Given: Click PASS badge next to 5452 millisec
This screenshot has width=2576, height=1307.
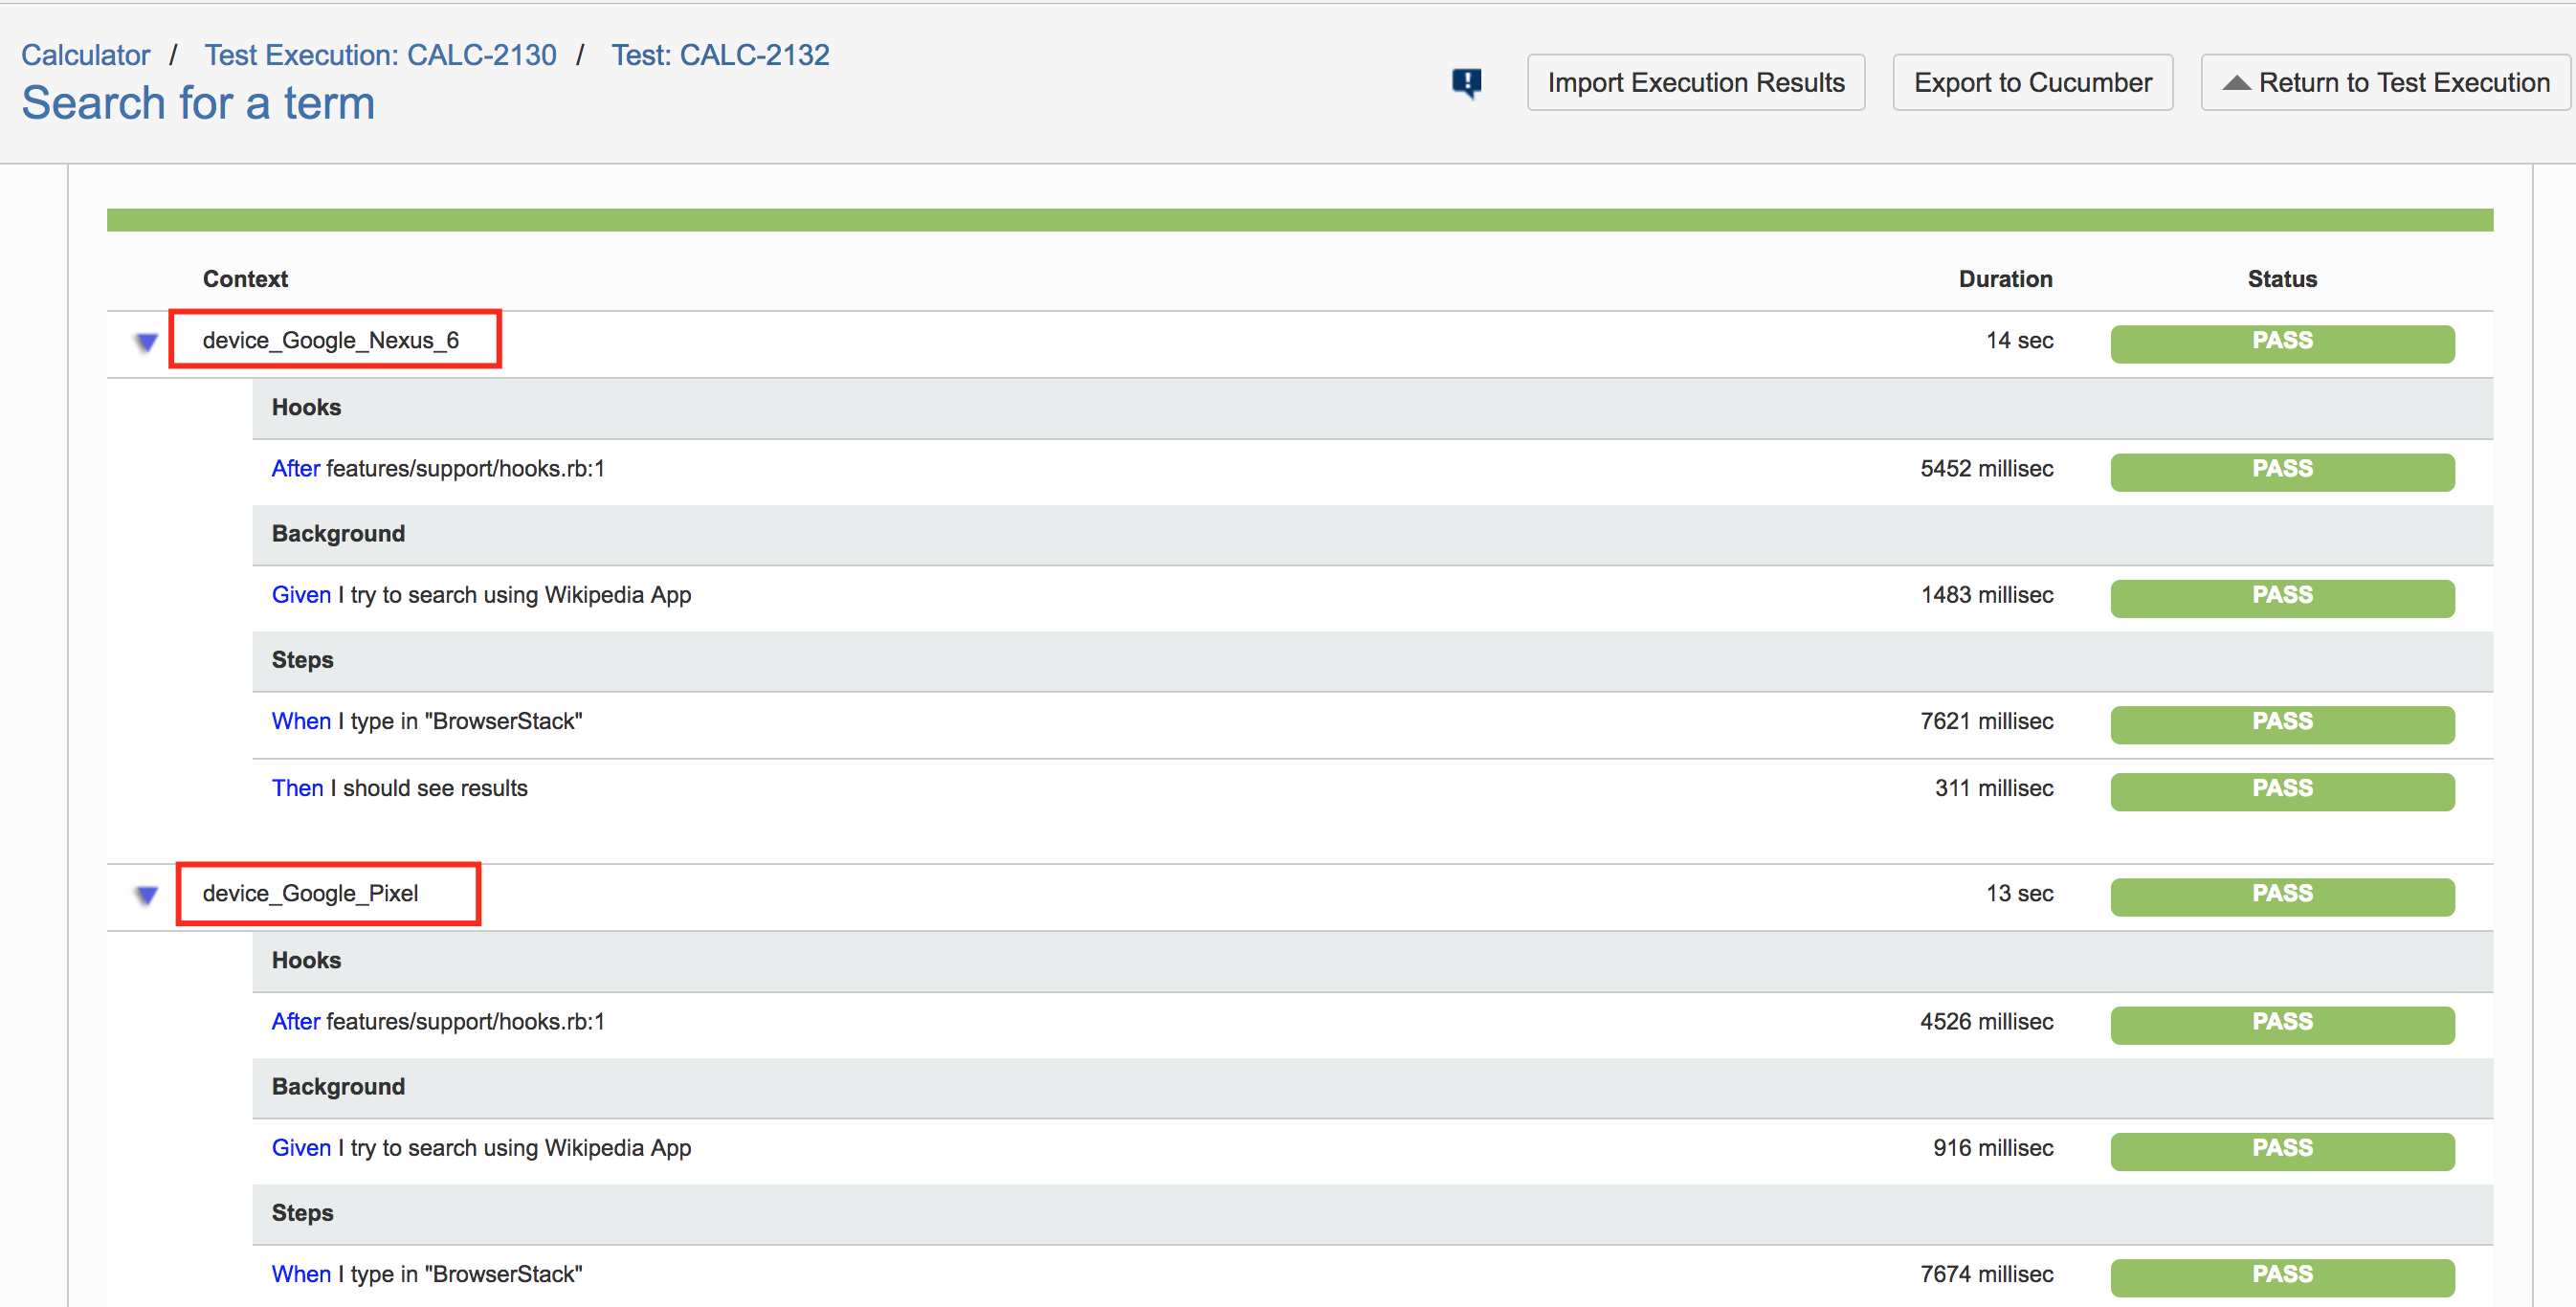Looking at the screenshot, I should tap(2282, 471).
